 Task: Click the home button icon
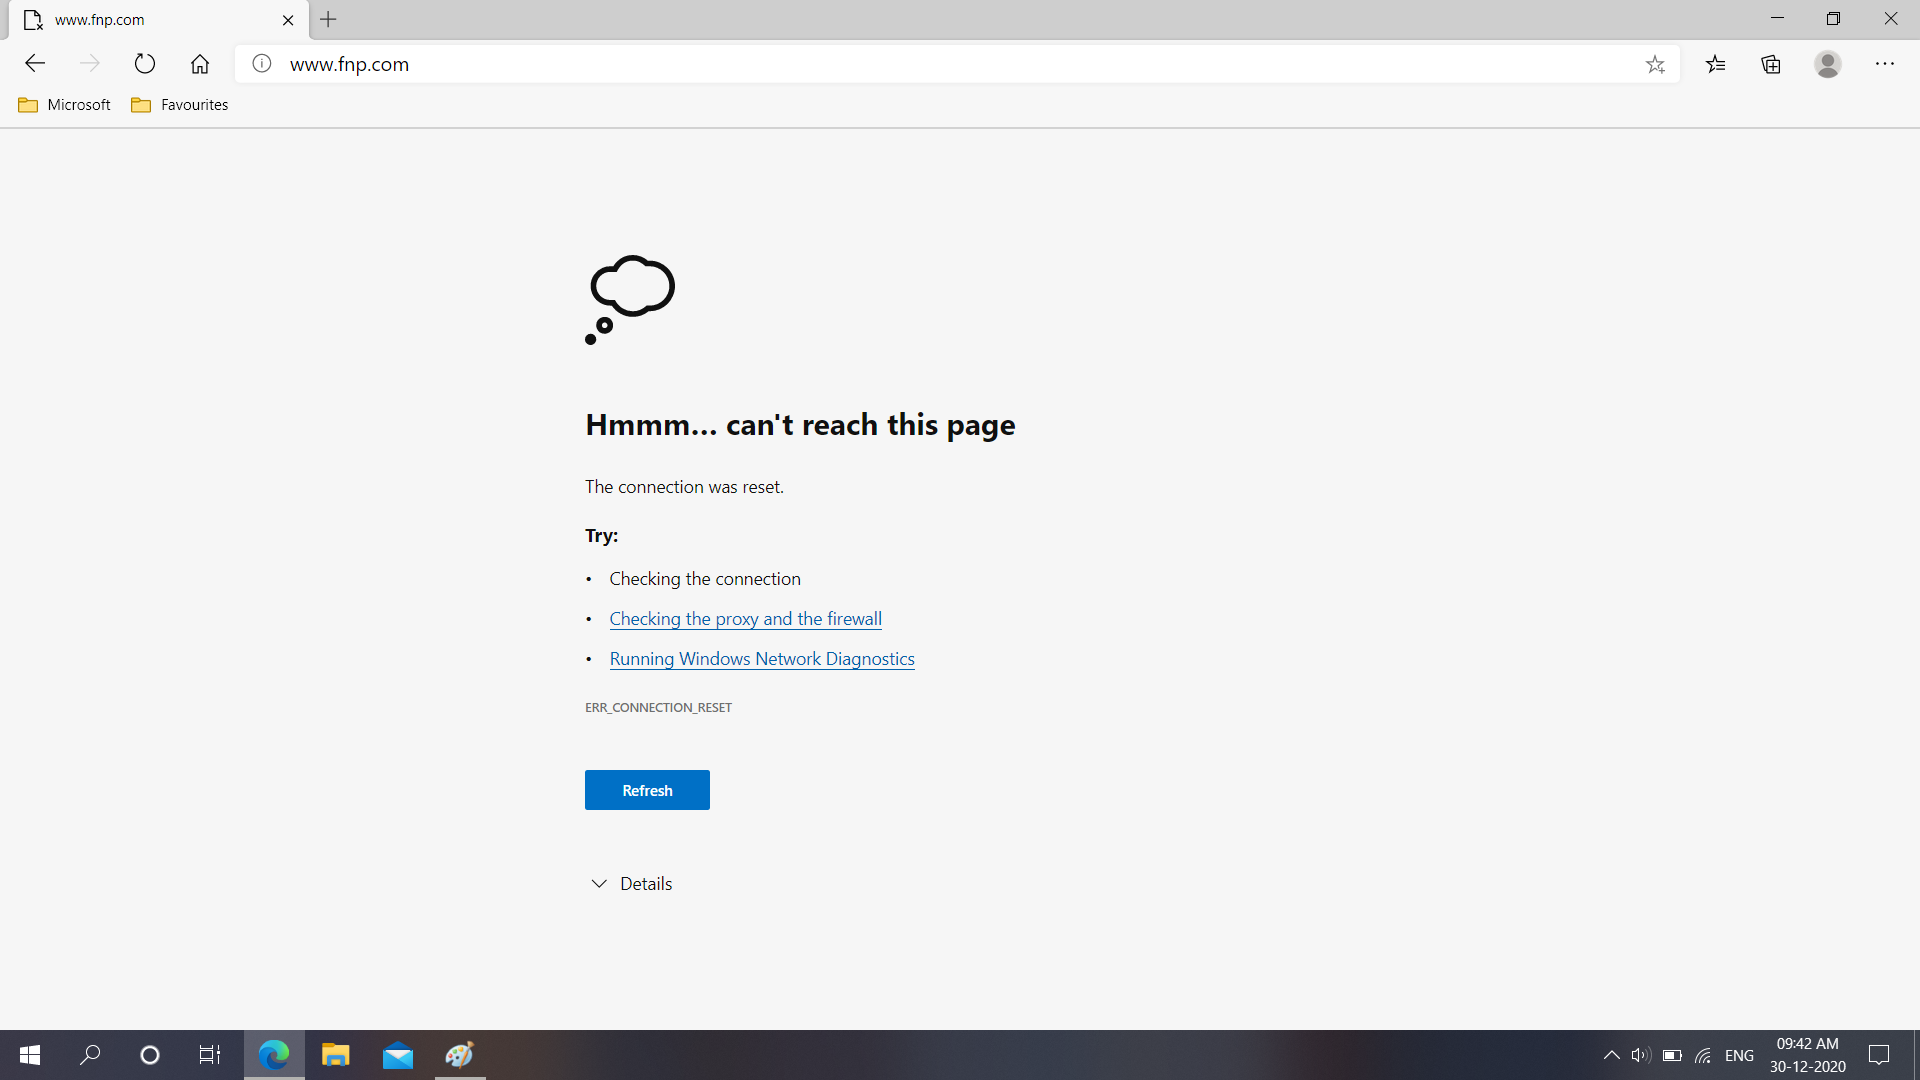coord(200,63)
